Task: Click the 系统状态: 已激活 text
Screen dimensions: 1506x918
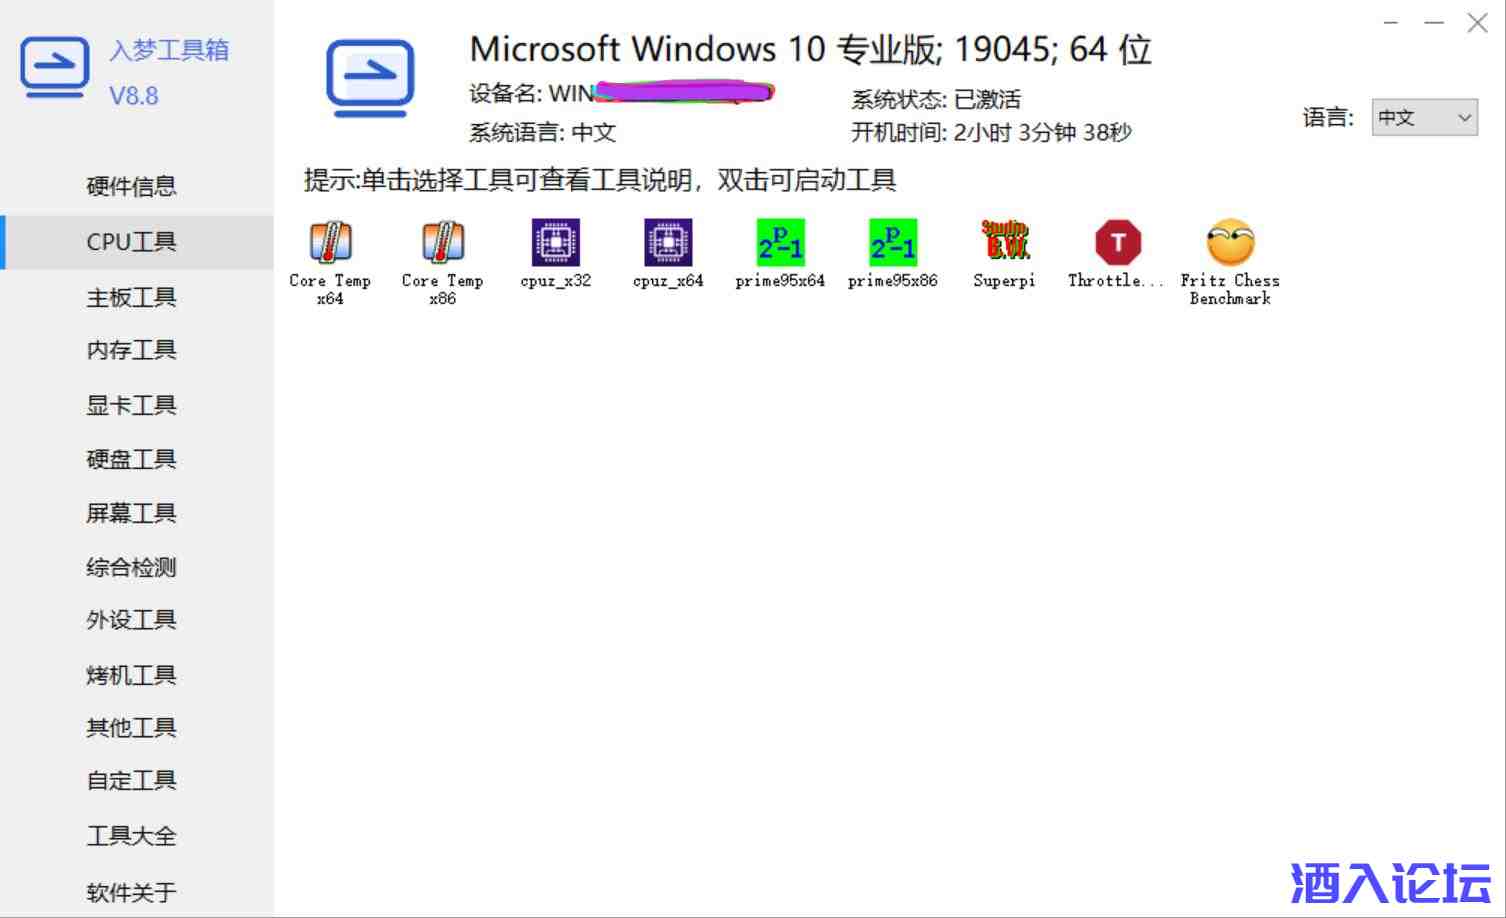Action: (936, 100)
